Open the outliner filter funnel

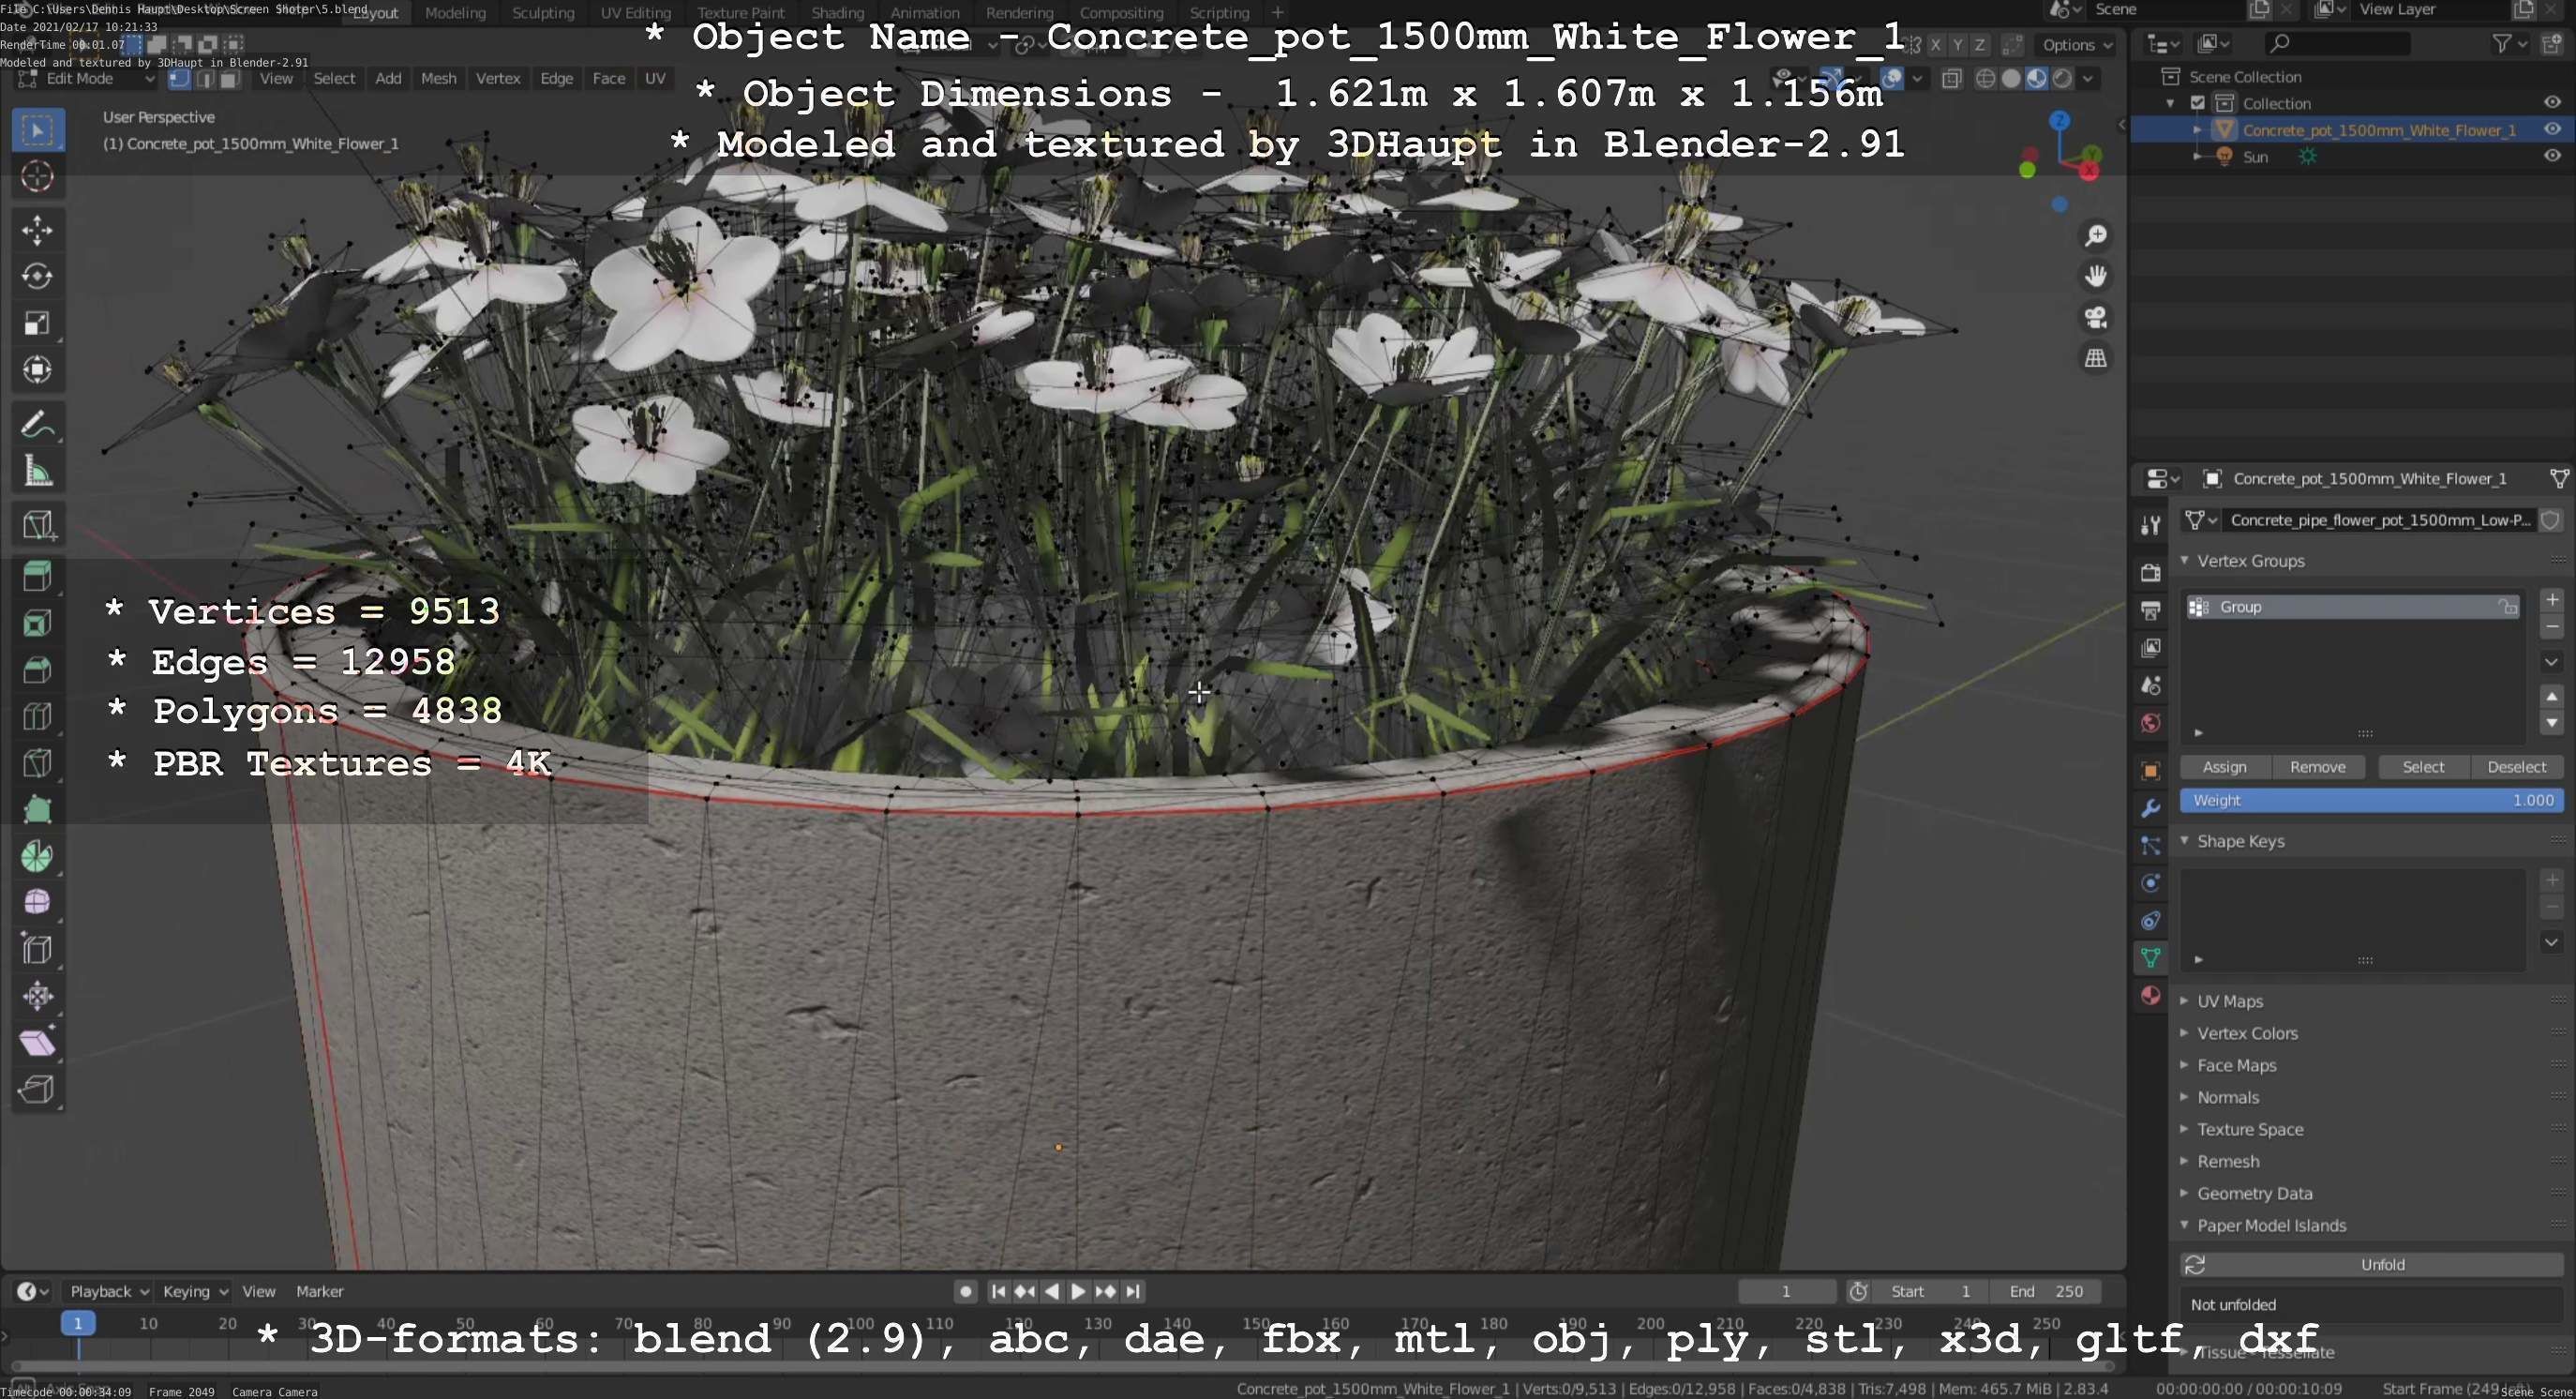(2510, 44)
